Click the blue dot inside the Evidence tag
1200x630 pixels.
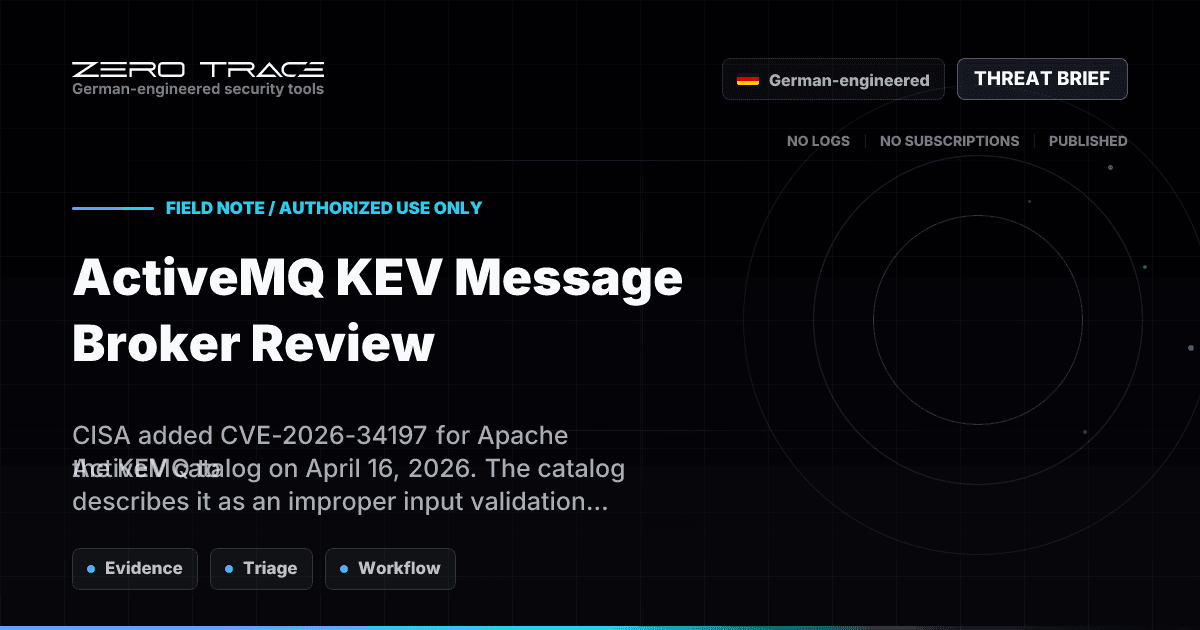[x=91, y=568]
